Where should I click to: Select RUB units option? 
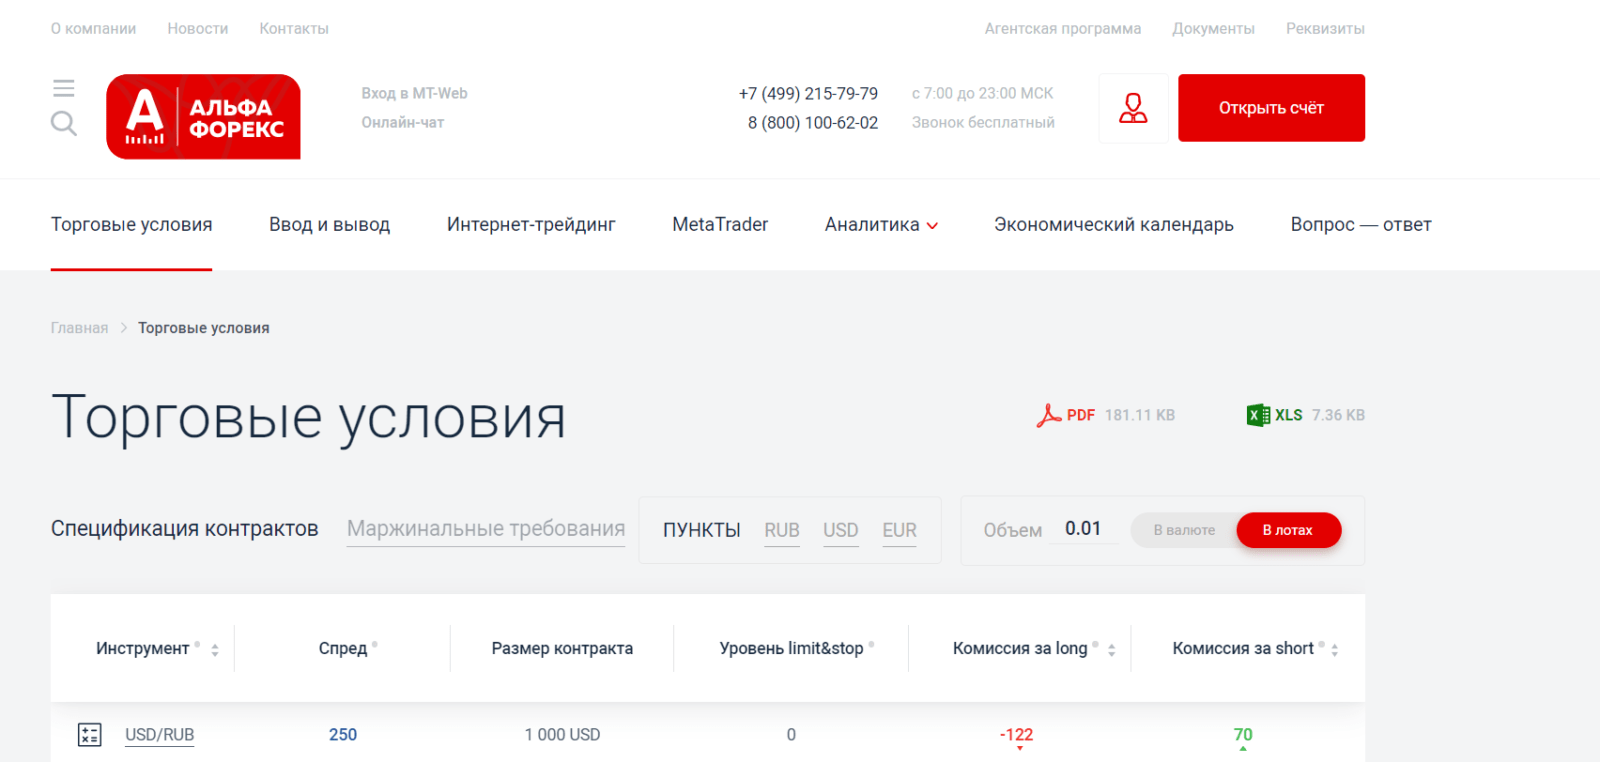pyautogui.click(x=782, y=531)
